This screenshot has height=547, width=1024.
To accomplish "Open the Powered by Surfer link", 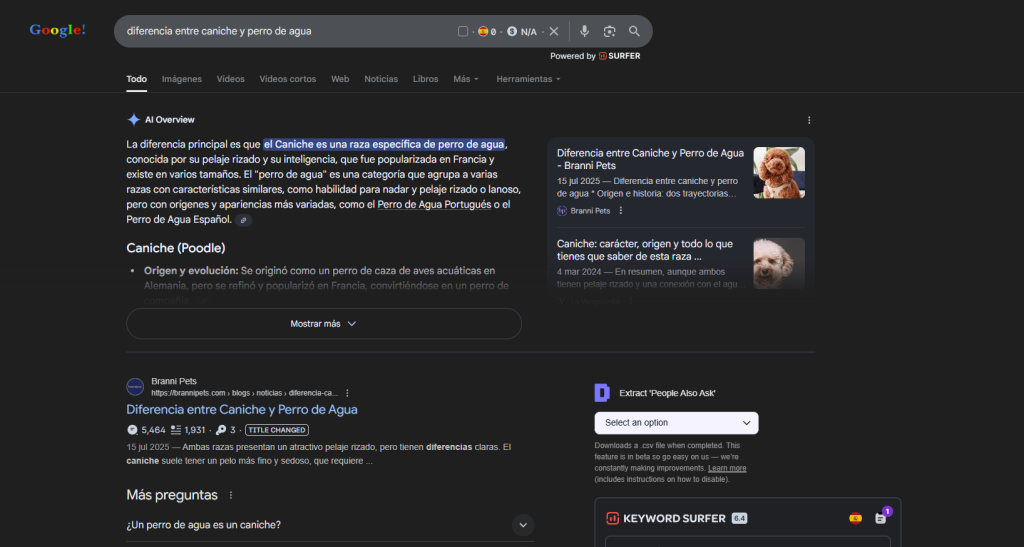I will (595, 56).
